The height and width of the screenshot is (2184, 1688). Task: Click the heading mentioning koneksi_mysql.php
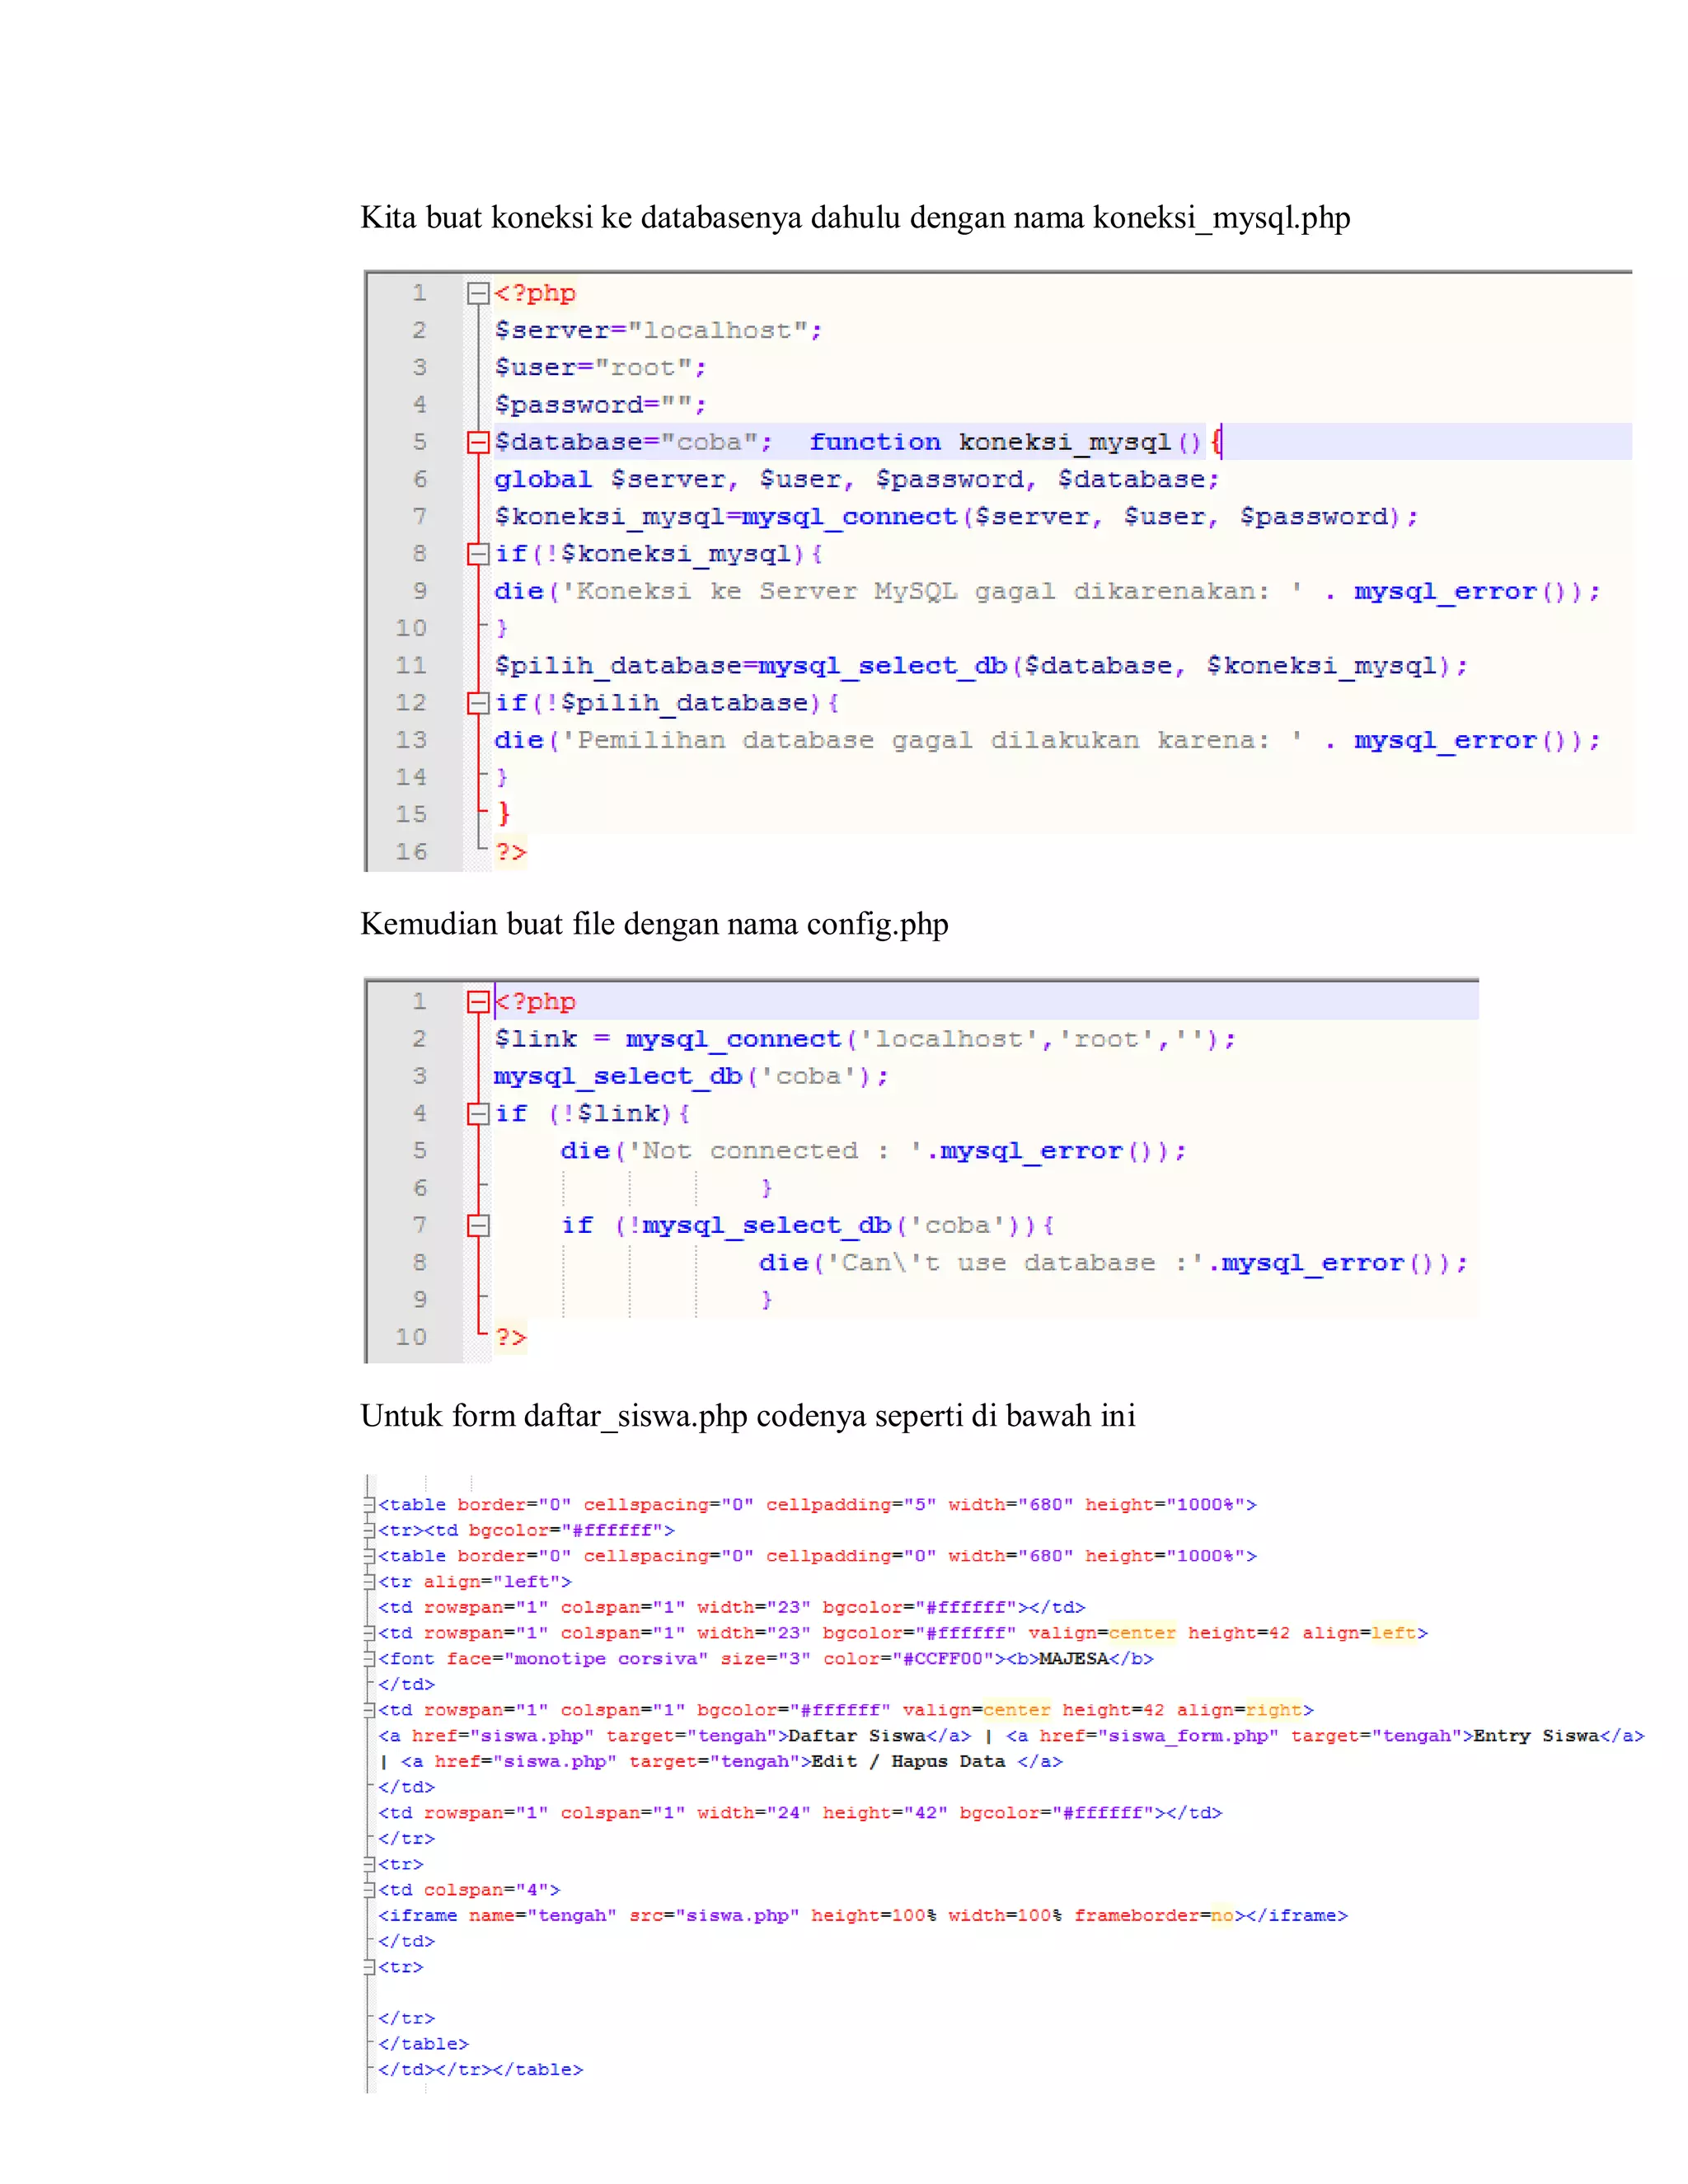point(855,218)
